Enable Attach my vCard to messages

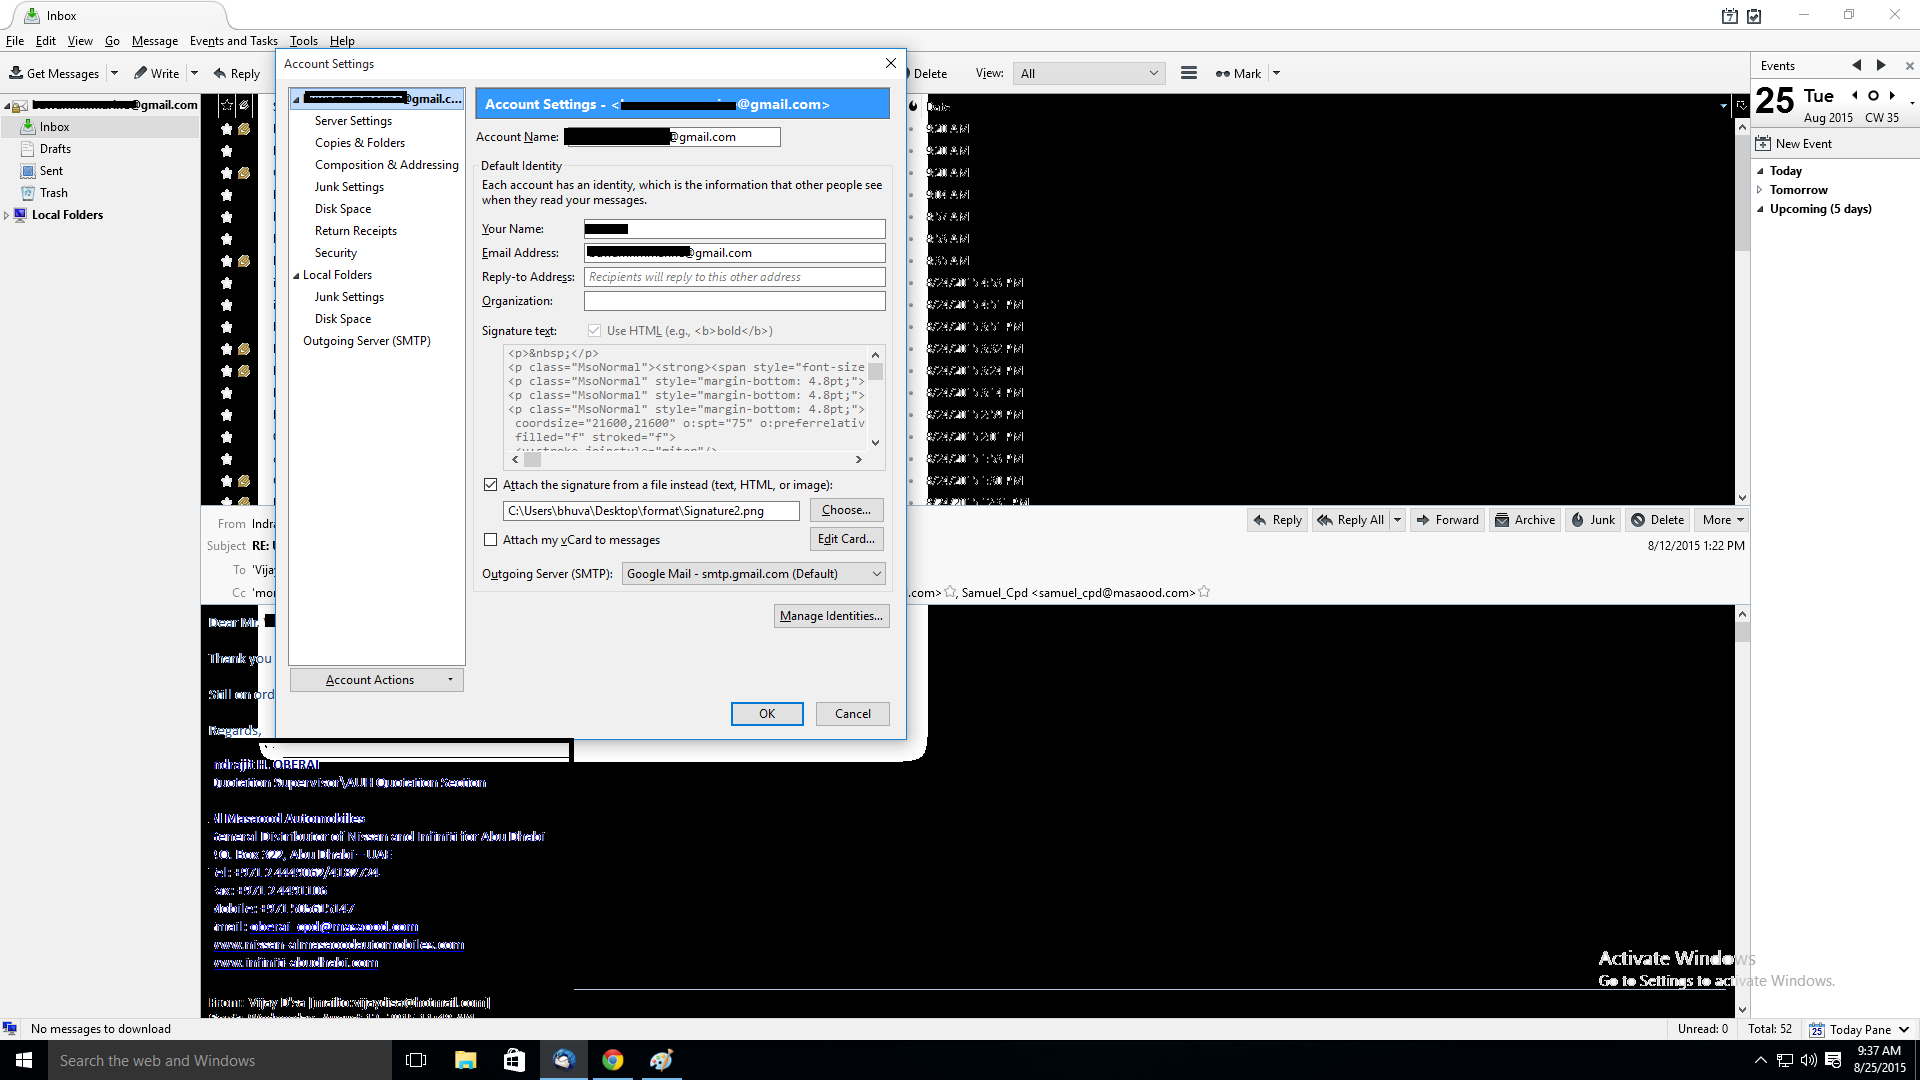[490, 540]
